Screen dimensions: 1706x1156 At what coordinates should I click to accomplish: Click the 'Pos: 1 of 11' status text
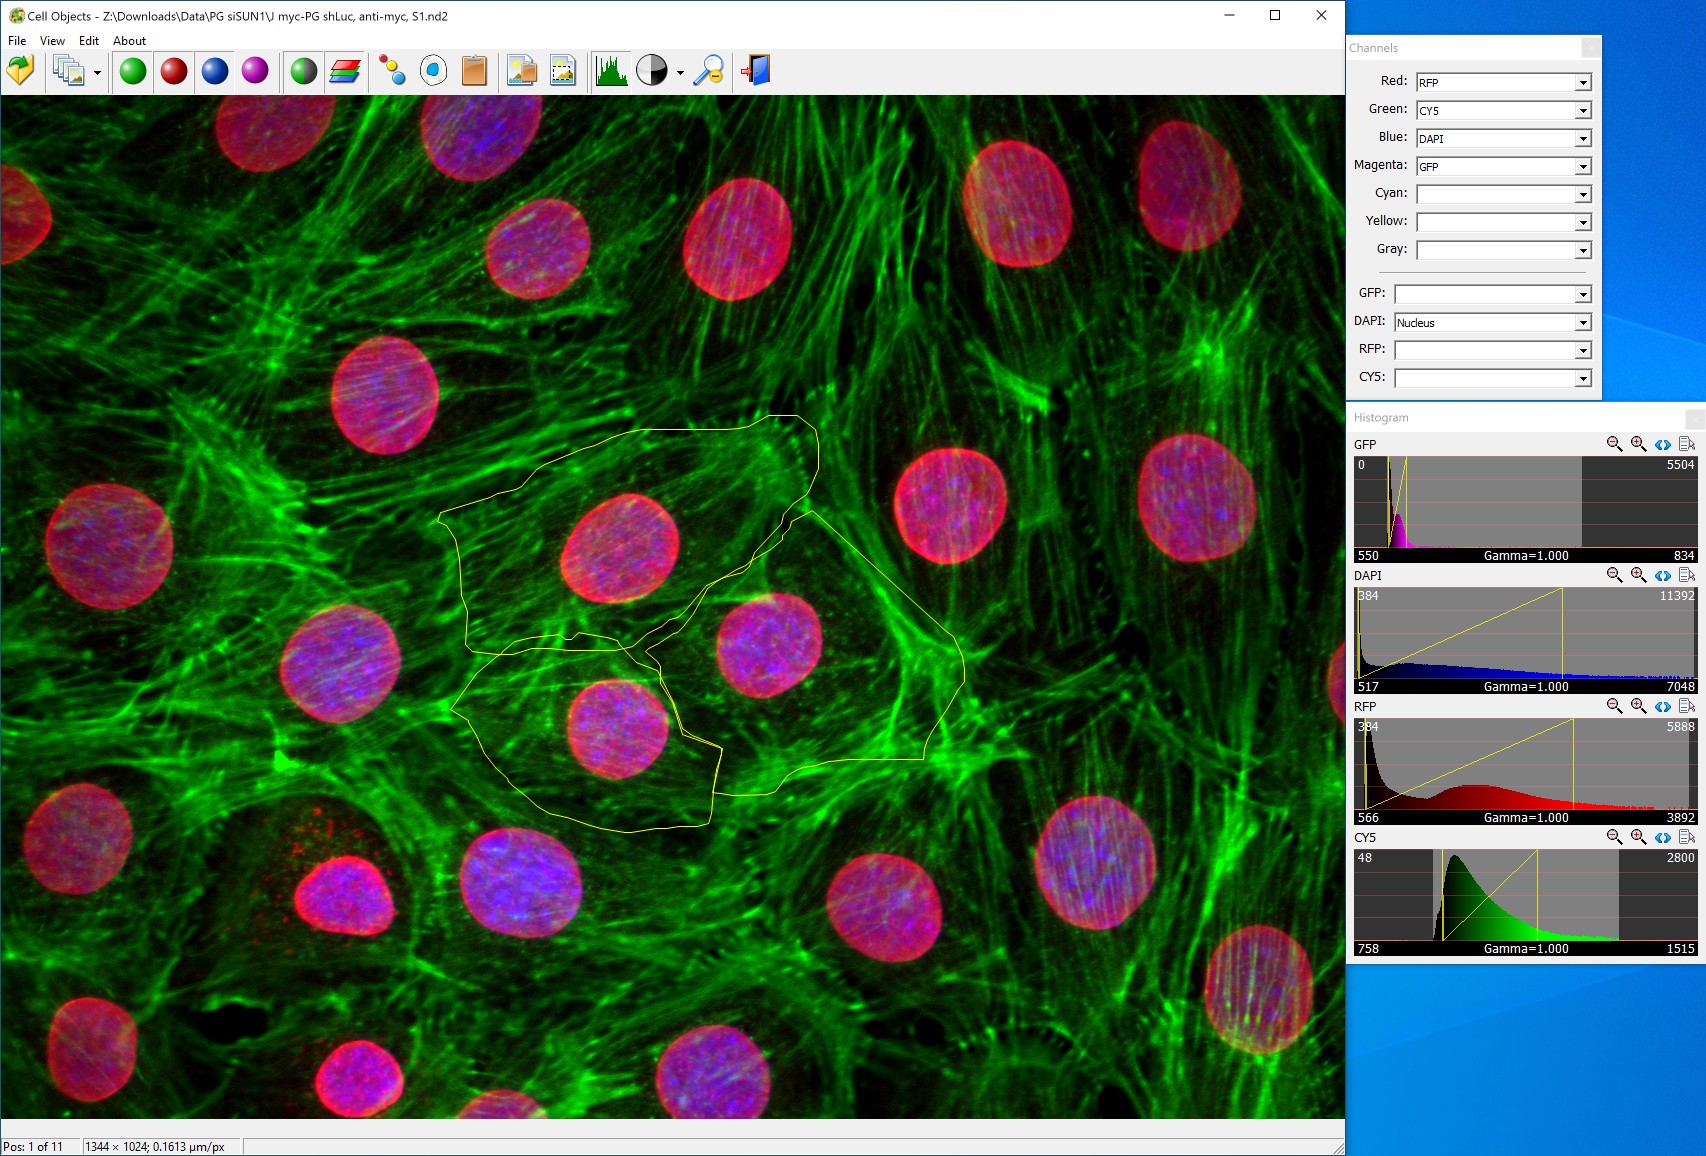33,1147
